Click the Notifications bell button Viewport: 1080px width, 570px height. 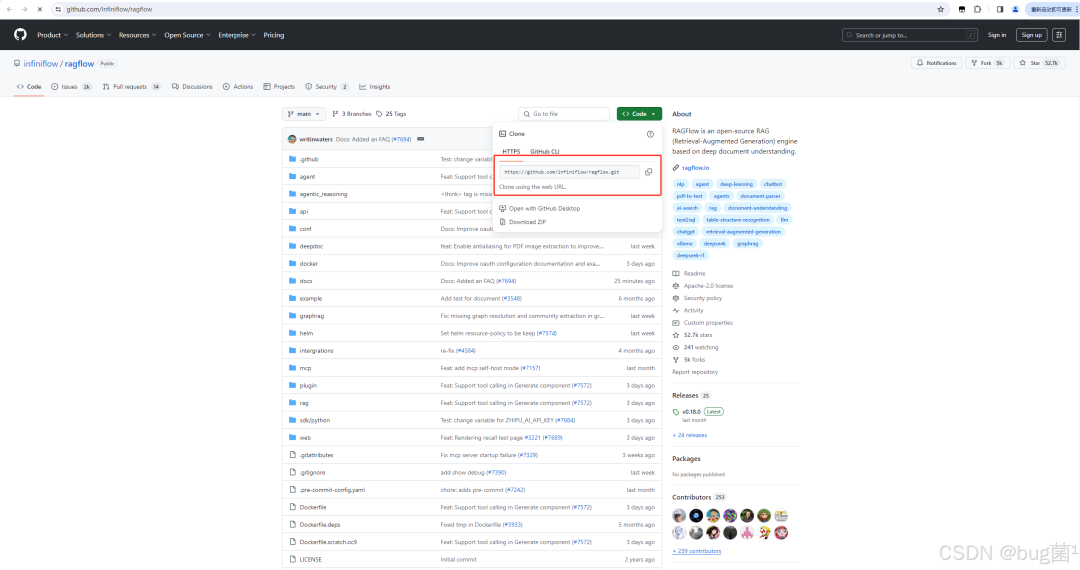pos(937,63)
